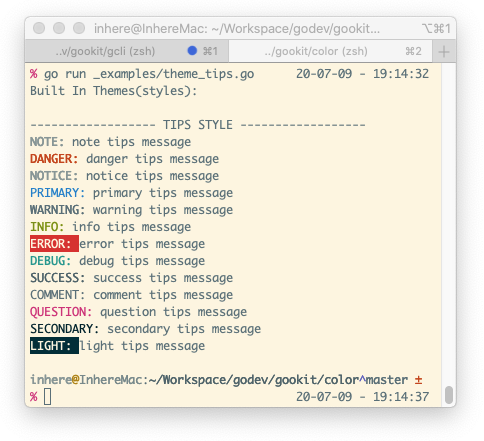Click the green 'INFO:' label
The width and height of the screenshot is (484, 441).
pyautogui.click(x=47, y=227)
